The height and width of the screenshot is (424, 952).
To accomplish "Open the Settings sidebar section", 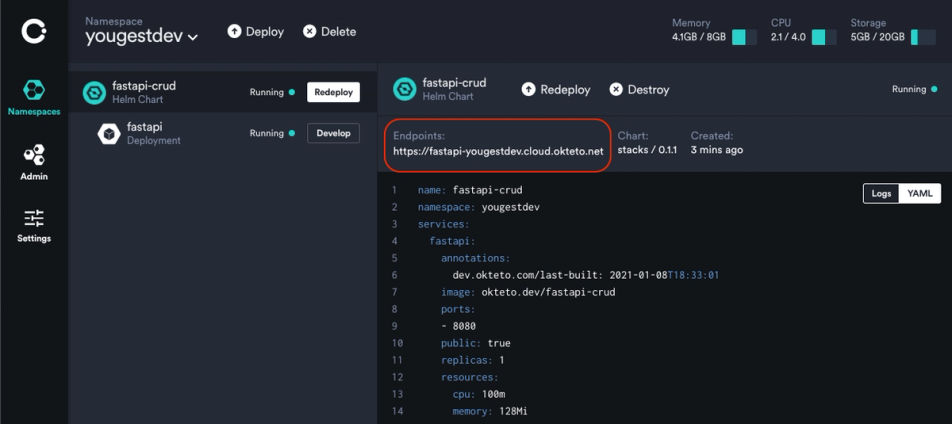I will click(x=34, y=226).
